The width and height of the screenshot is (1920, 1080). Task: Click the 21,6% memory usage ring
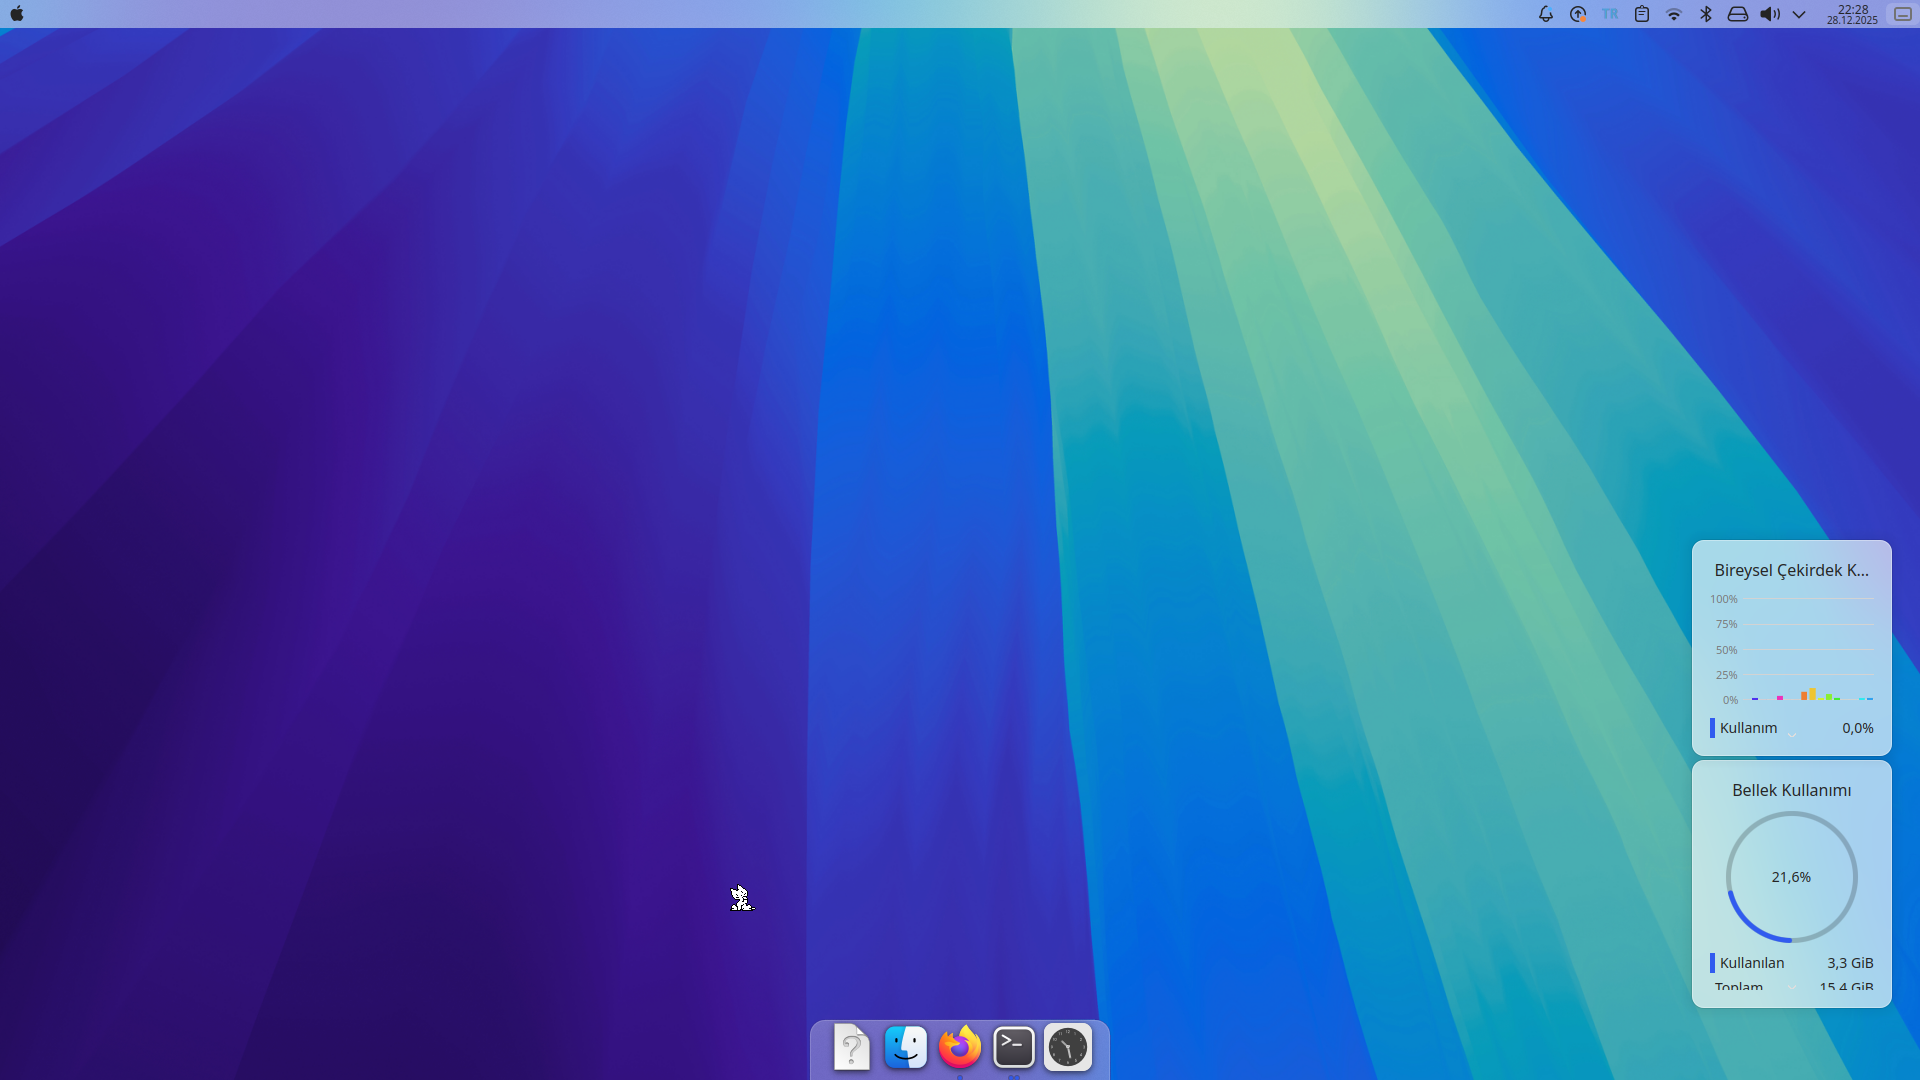pyautogui.click(x=1791, y=877)
